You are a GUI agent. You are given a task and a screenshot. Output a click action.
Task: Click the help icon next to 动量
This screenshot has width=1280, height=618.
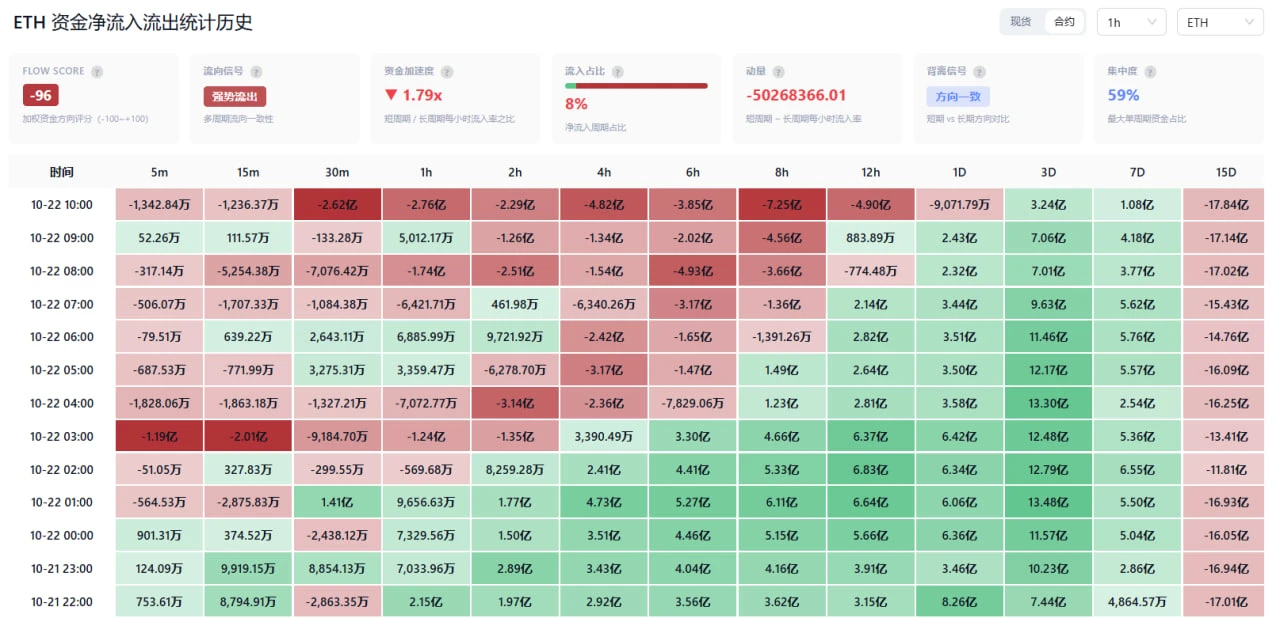[x=779, y=72]
